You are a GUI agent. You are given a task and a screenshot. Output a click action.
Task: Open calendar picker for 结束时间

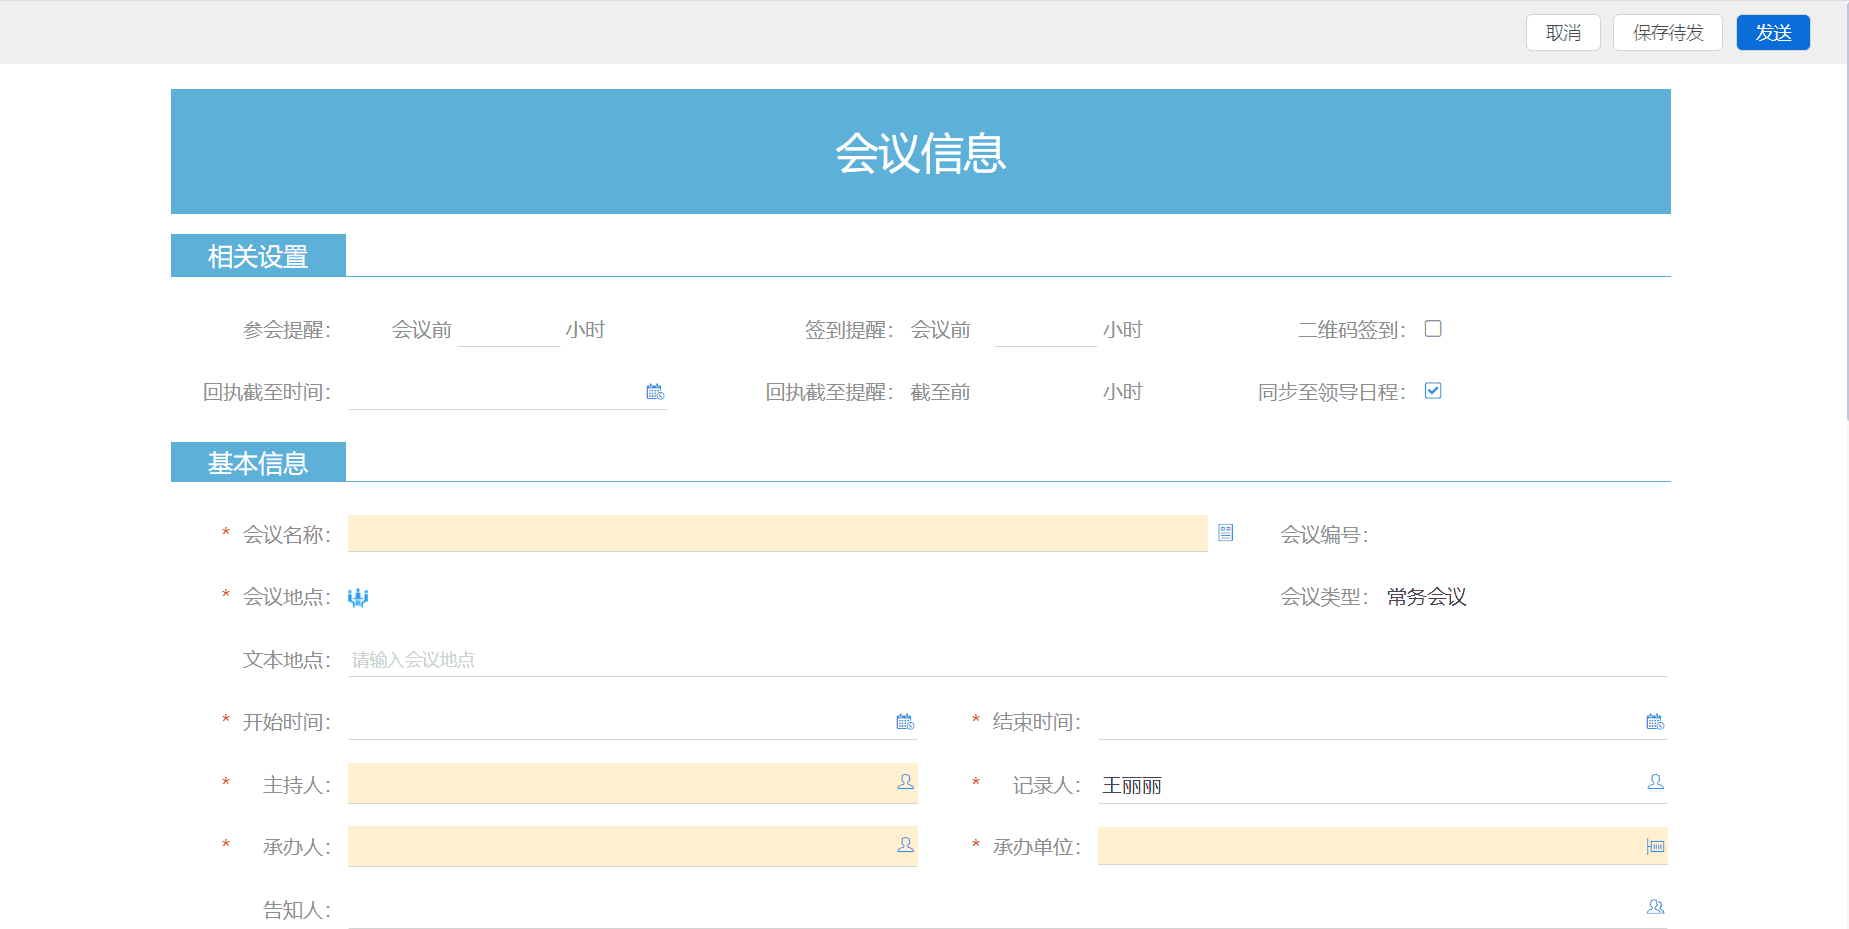tap(1655, 722)
